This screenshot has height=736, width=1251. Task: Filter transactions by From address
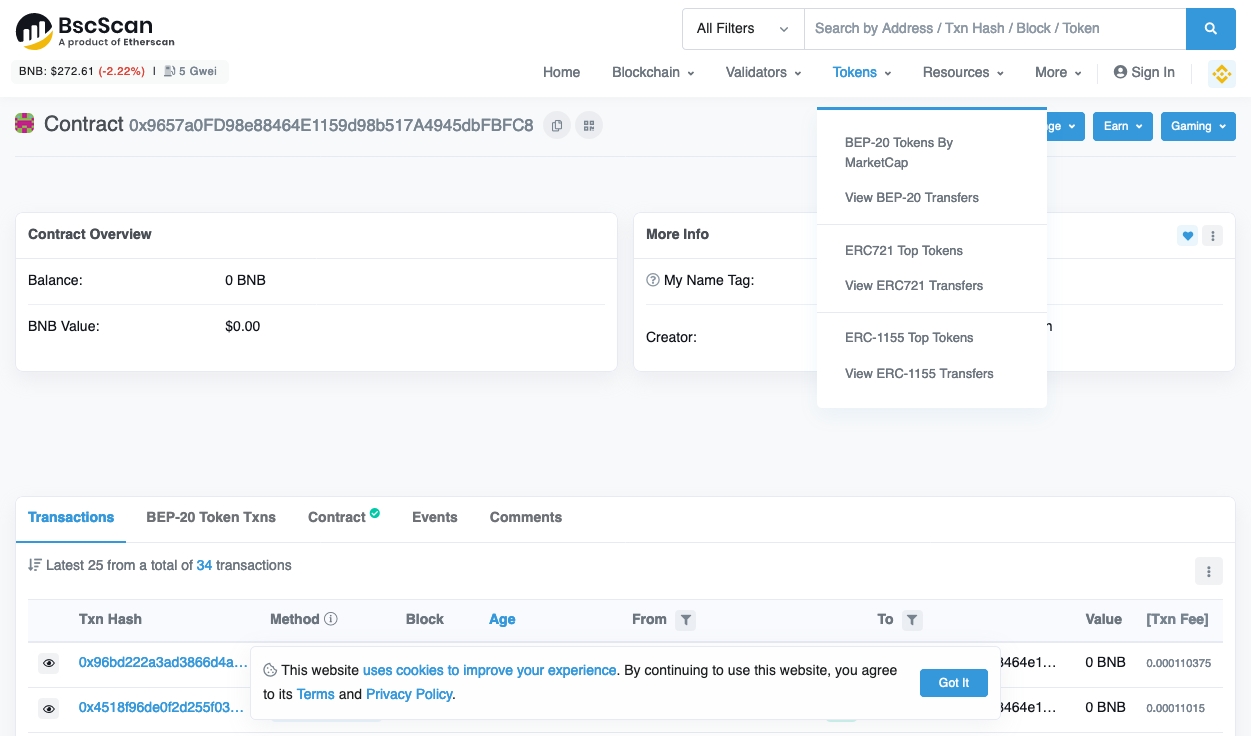coord(686,620)
